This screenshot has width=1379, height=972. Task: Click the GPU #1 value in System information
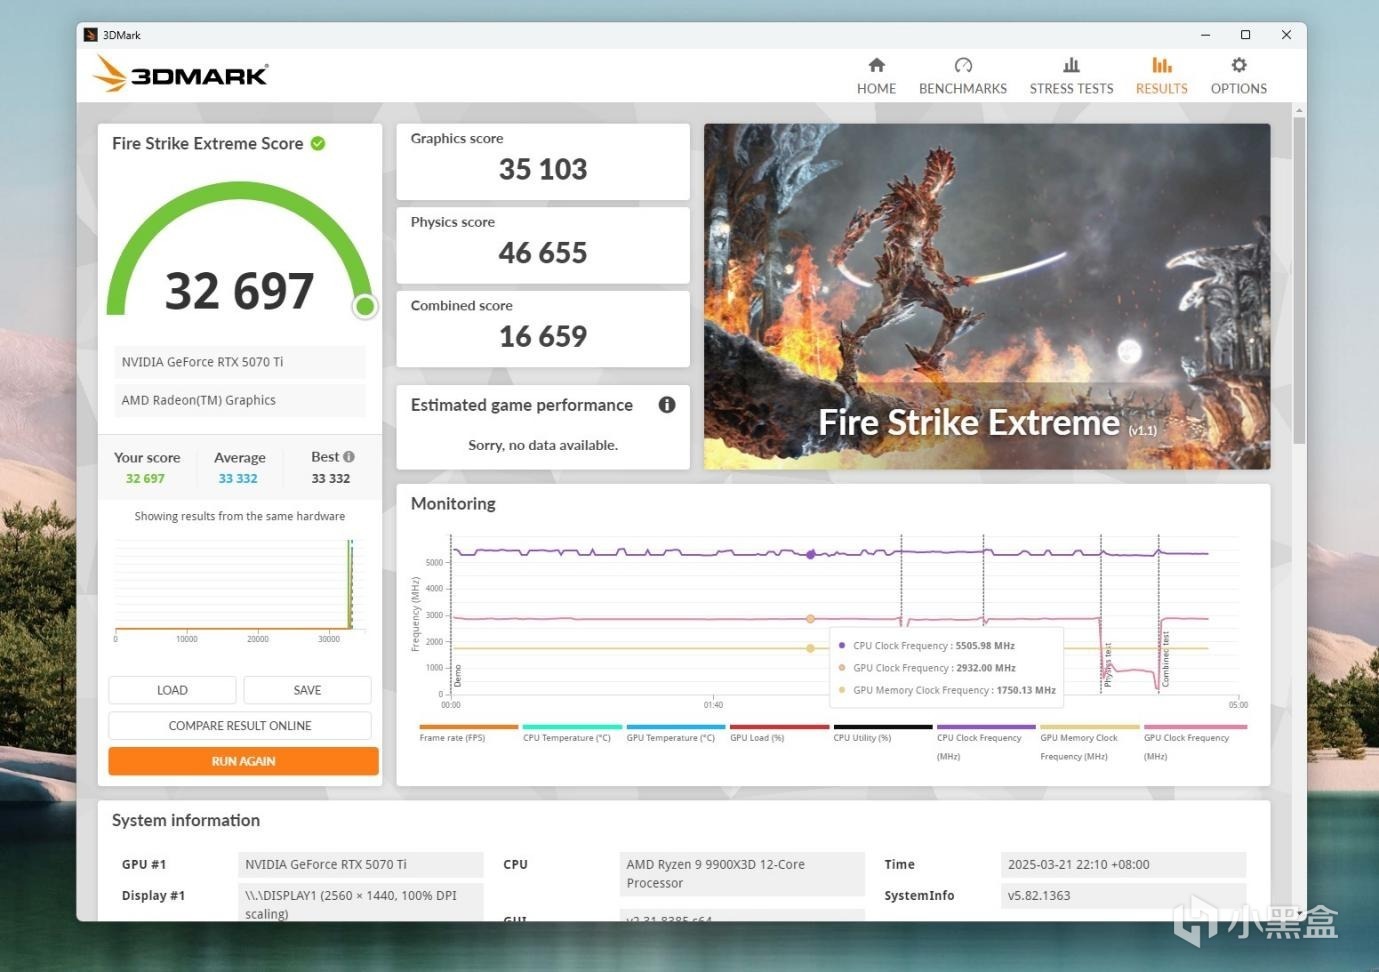[x=361, y=864]
